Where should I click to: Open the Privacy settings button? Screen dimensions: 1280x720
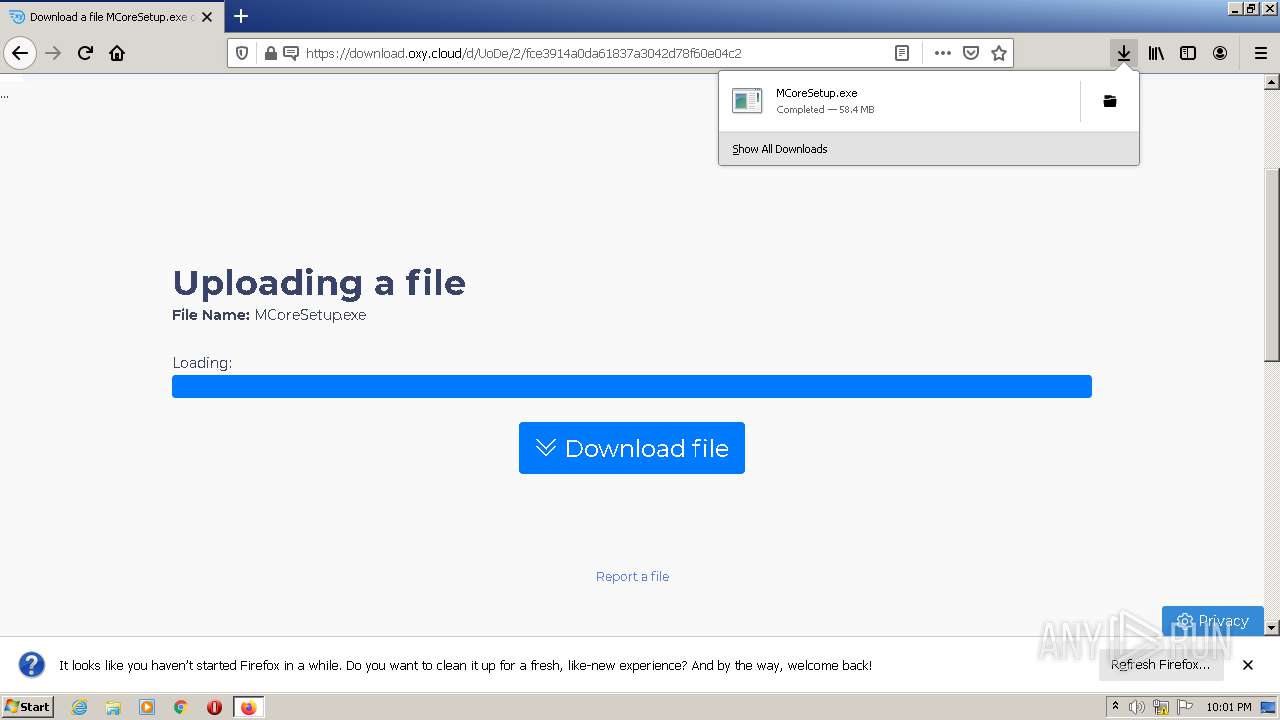pyautogui.click(x=1213, y=620)
